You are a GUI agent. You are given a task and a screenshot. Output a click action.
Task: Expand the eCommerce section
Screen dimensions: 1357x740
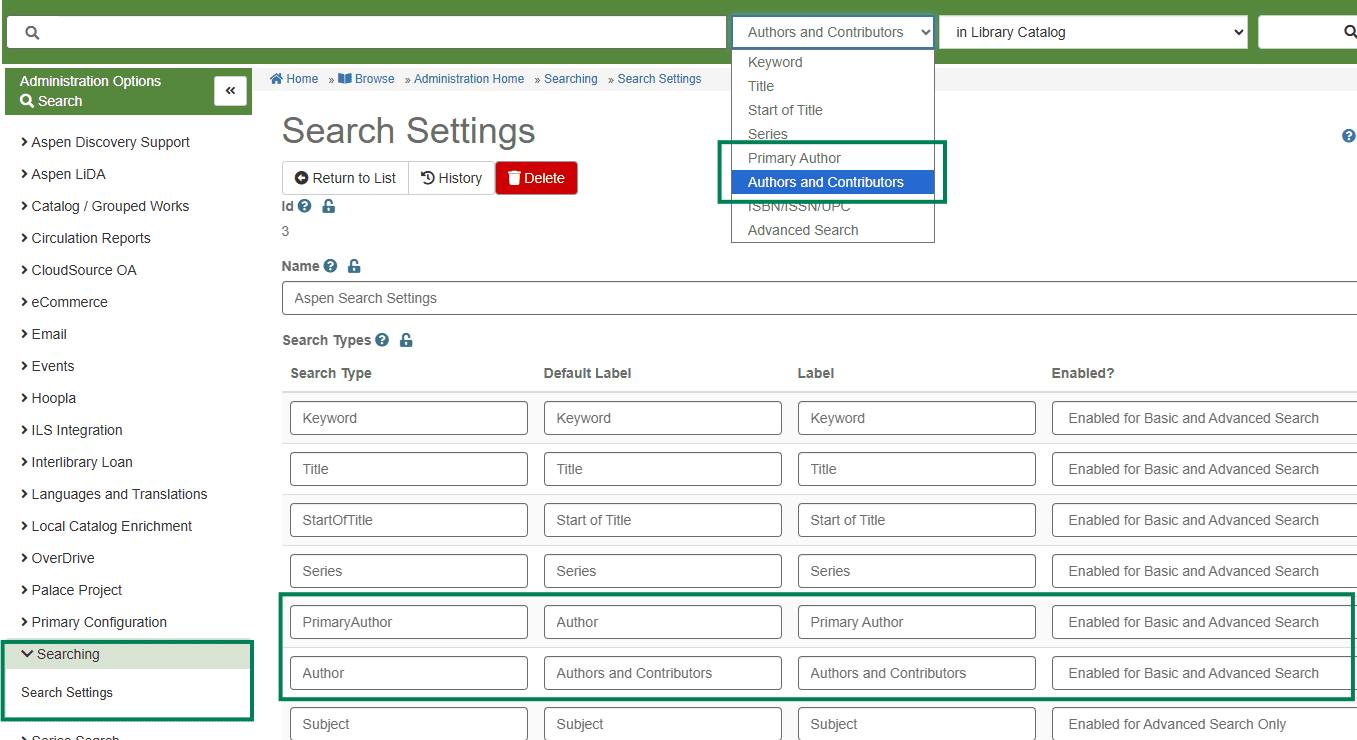pos(64,302)
